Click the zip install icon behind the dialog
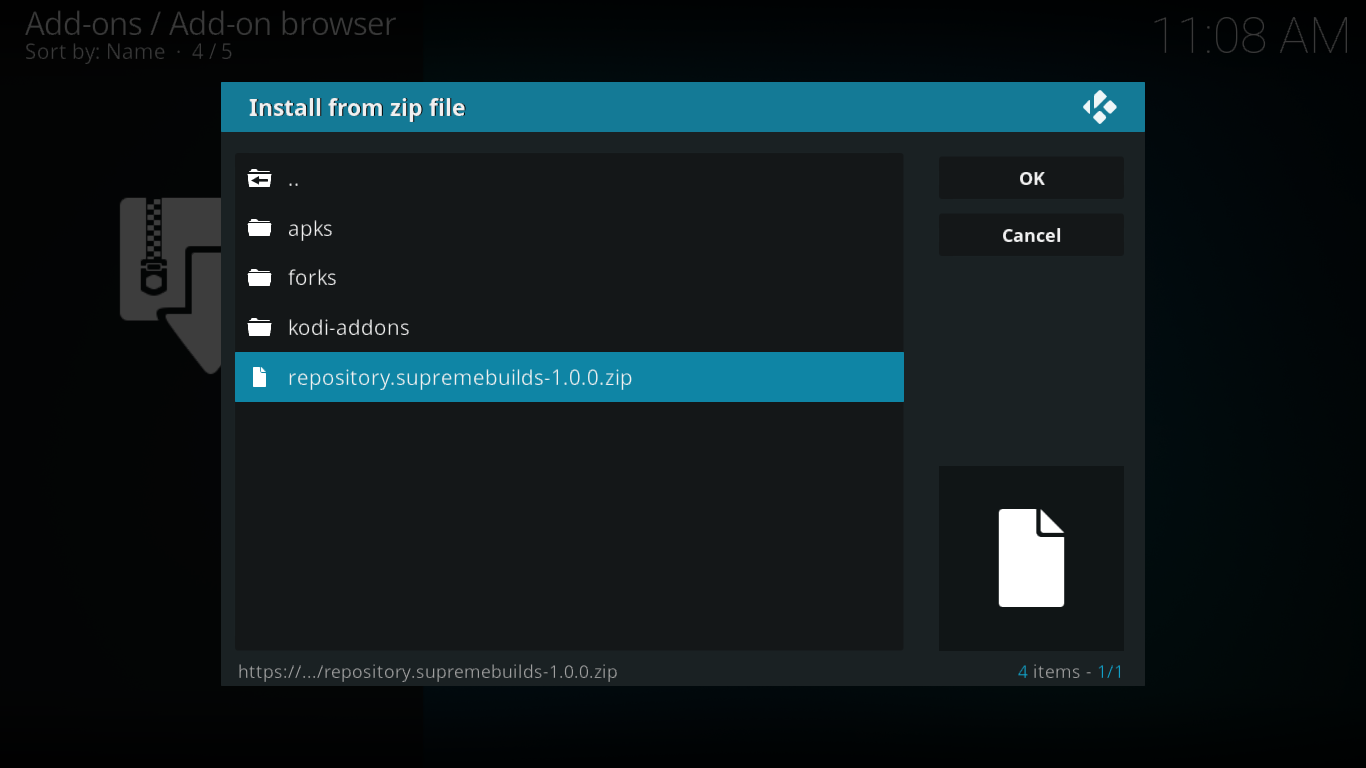 (170, 285)
